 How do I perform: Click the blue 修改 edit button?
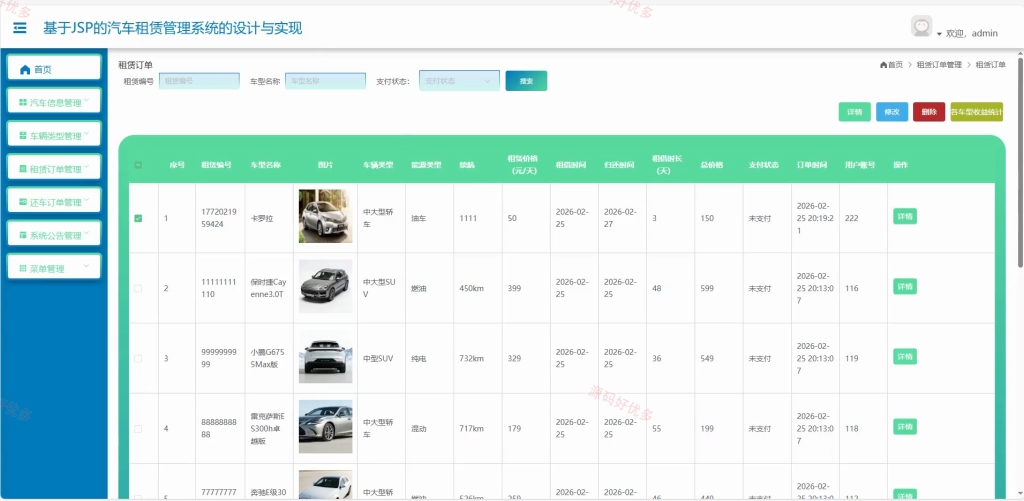click(x=892, y=112)
